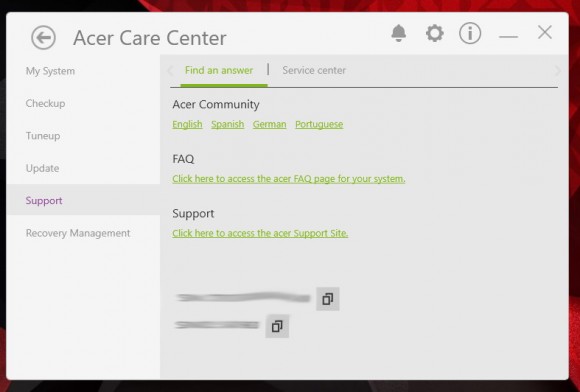Close the Acer Care Center window

[x=545, y=33]
